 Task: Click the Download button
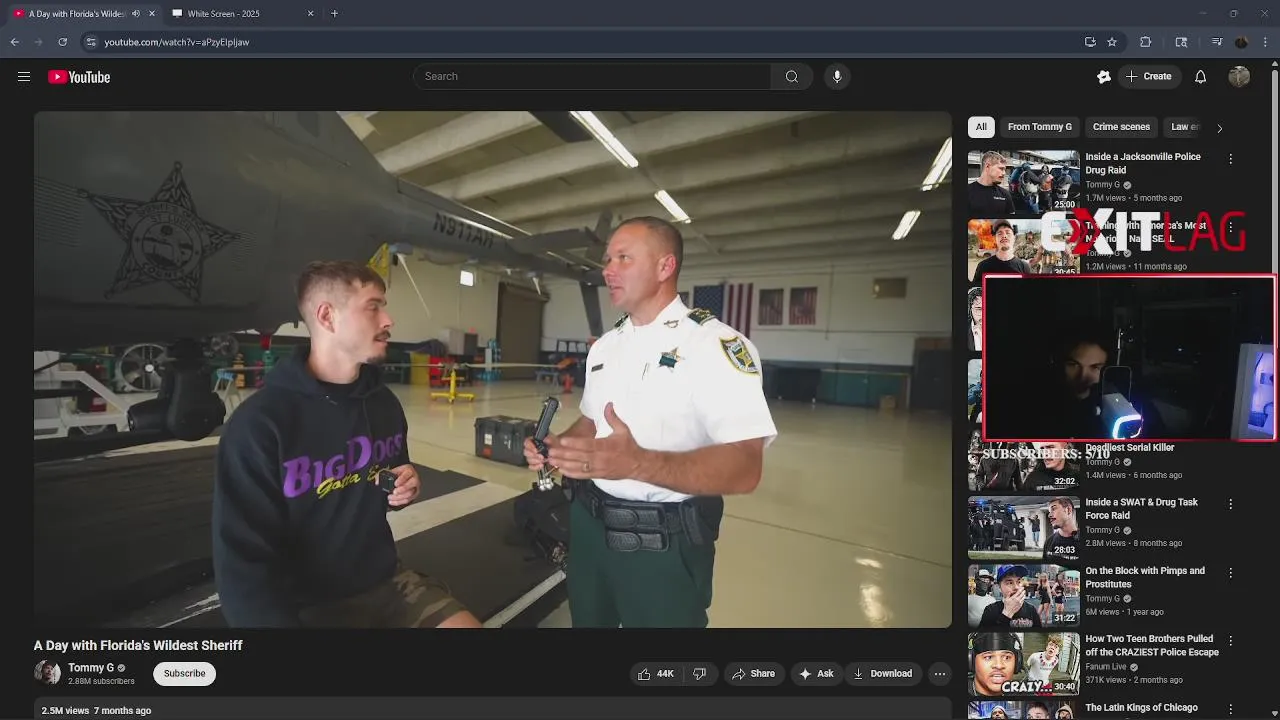[x=883, y=674]
